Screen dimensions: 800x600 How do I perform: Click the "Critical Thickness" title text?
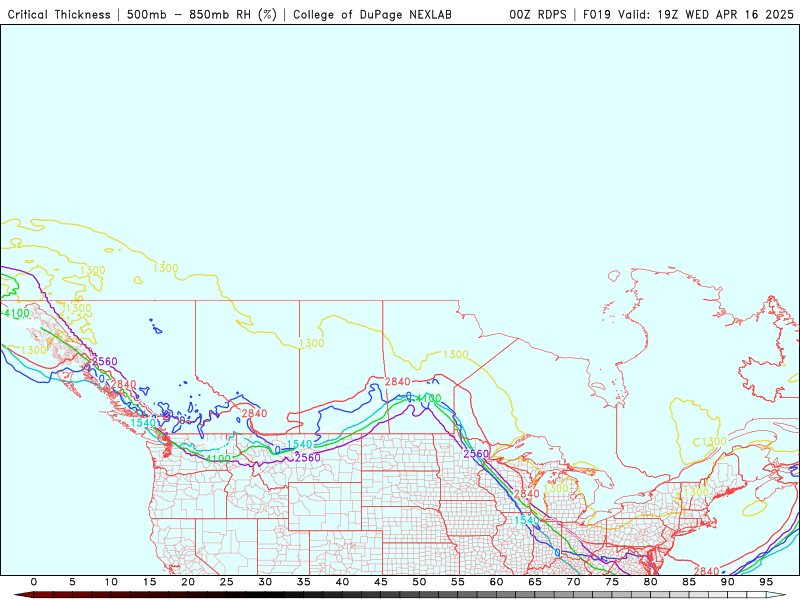59,14
